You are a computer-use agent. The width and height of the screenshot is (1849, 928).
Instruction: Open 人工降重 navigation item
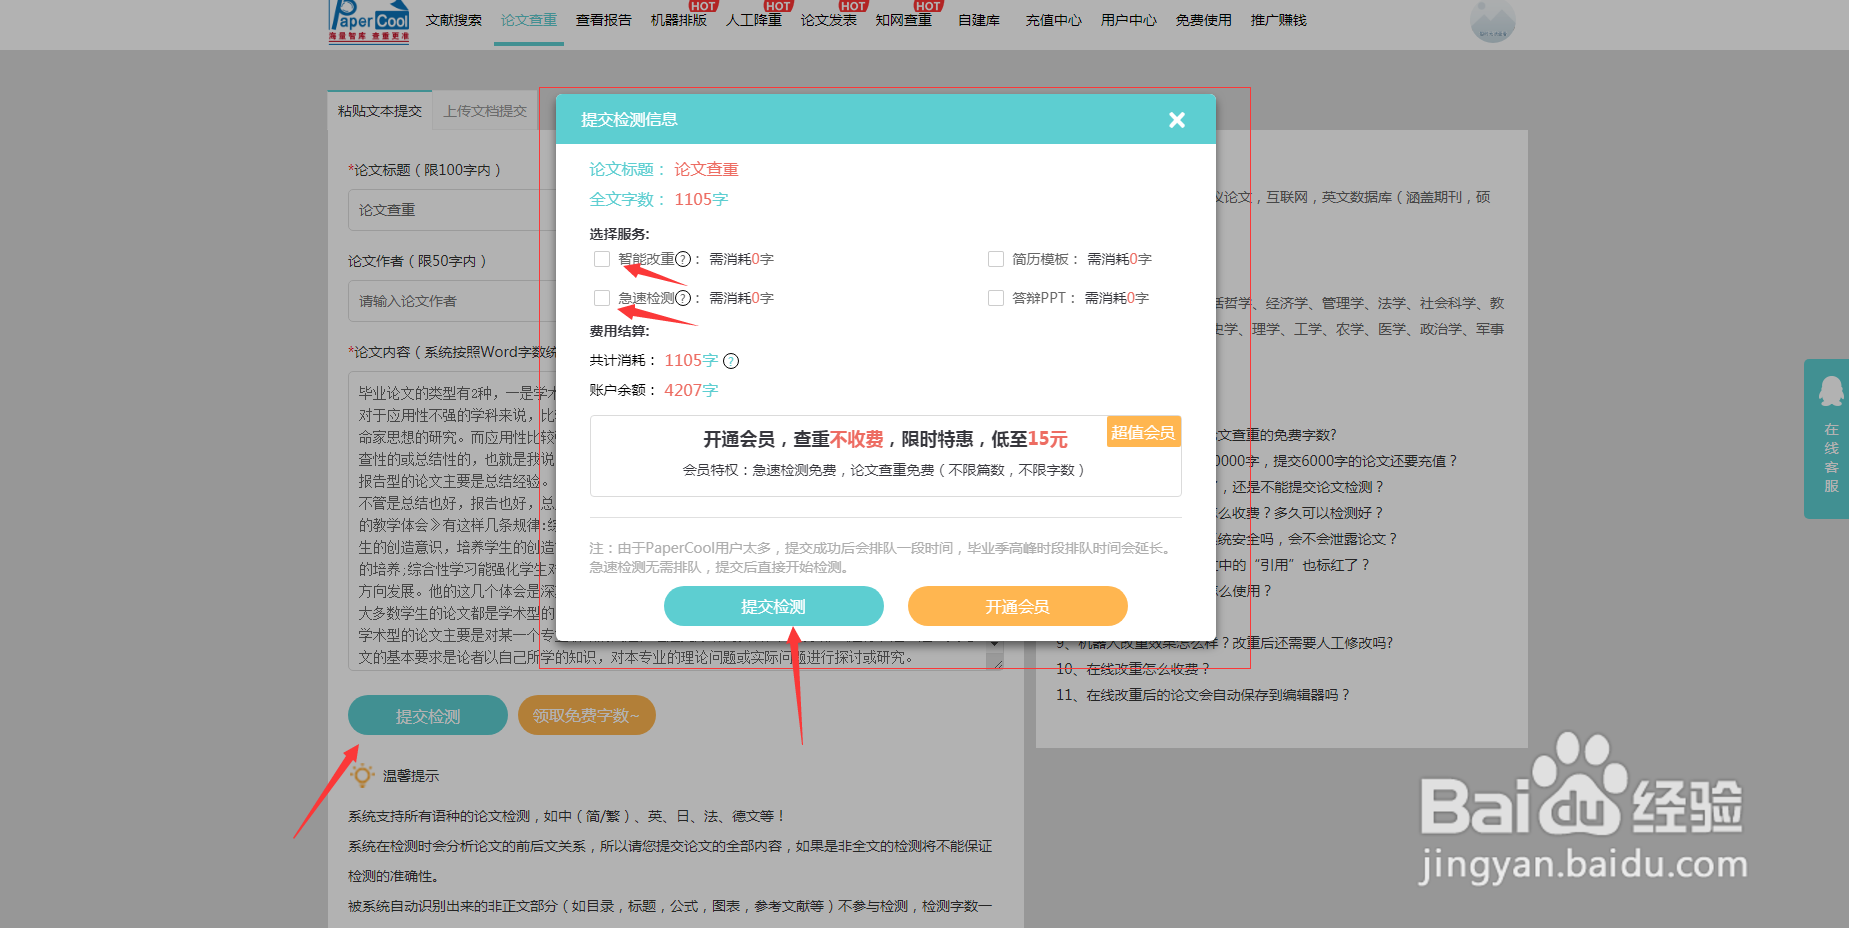pyautogui.click(x=753, y=20)
